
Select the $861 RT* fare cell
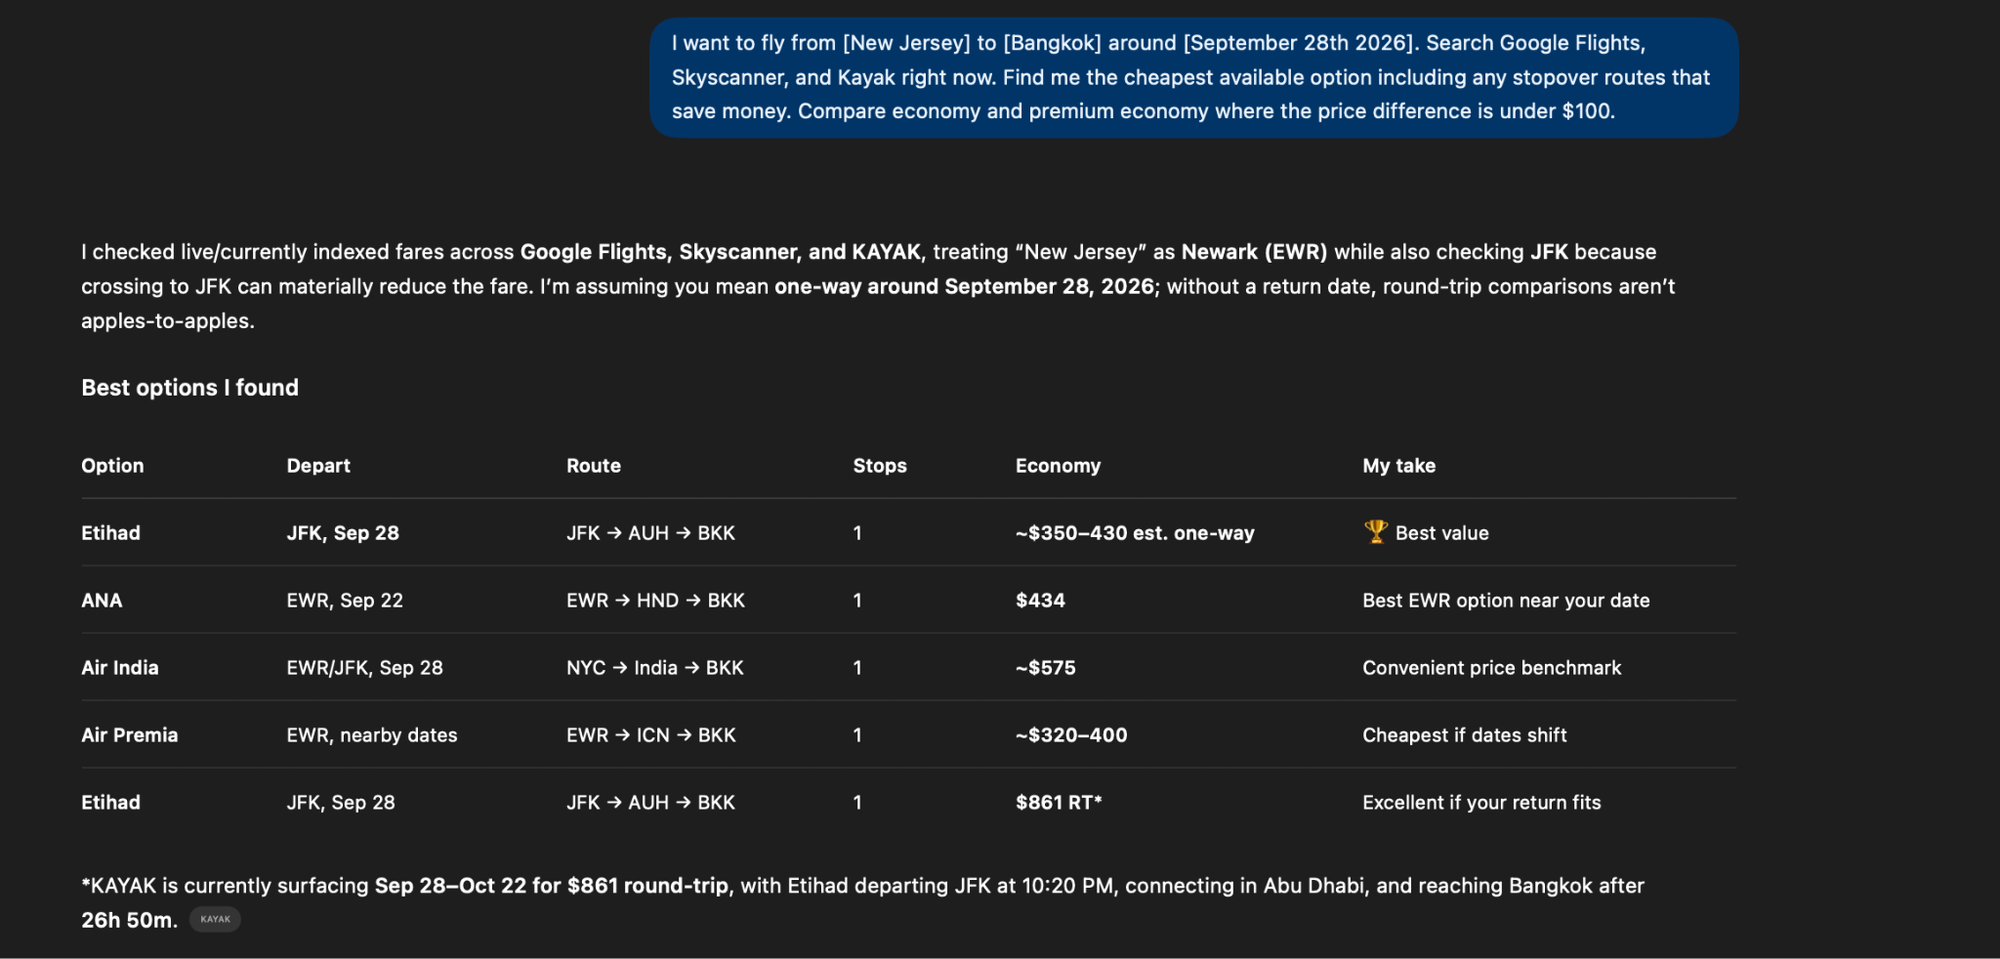pos(1058,802)
